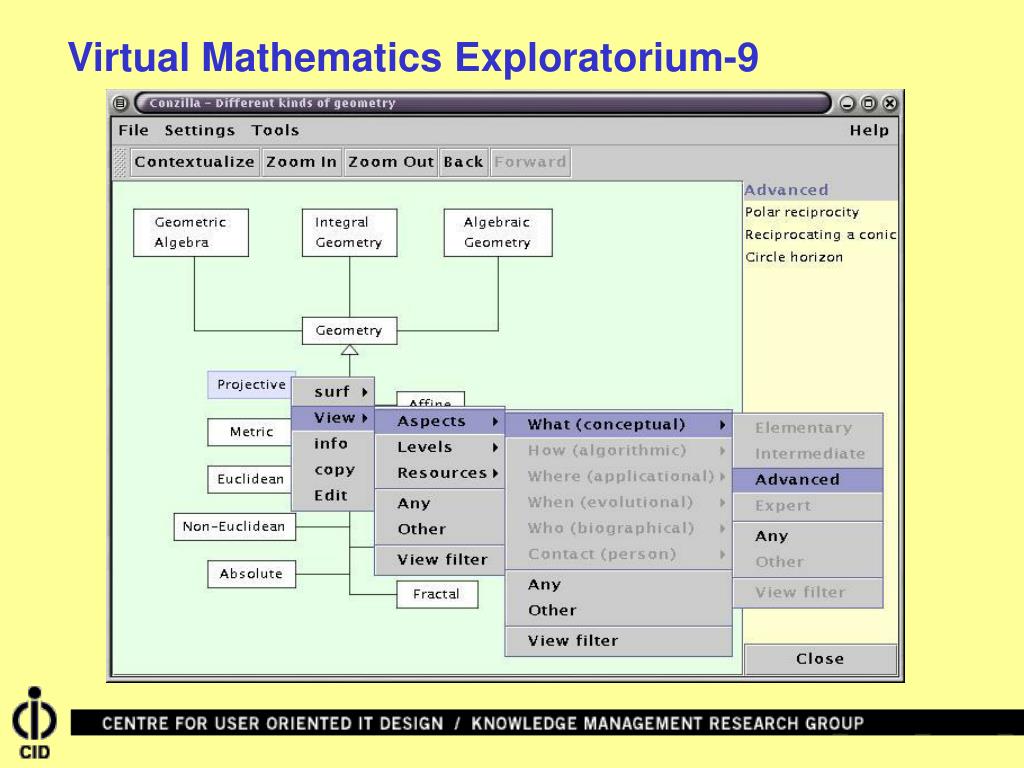Click the toolbar drag handle grip
This screenshot has height=768, width=1024.
pos(120,163)
